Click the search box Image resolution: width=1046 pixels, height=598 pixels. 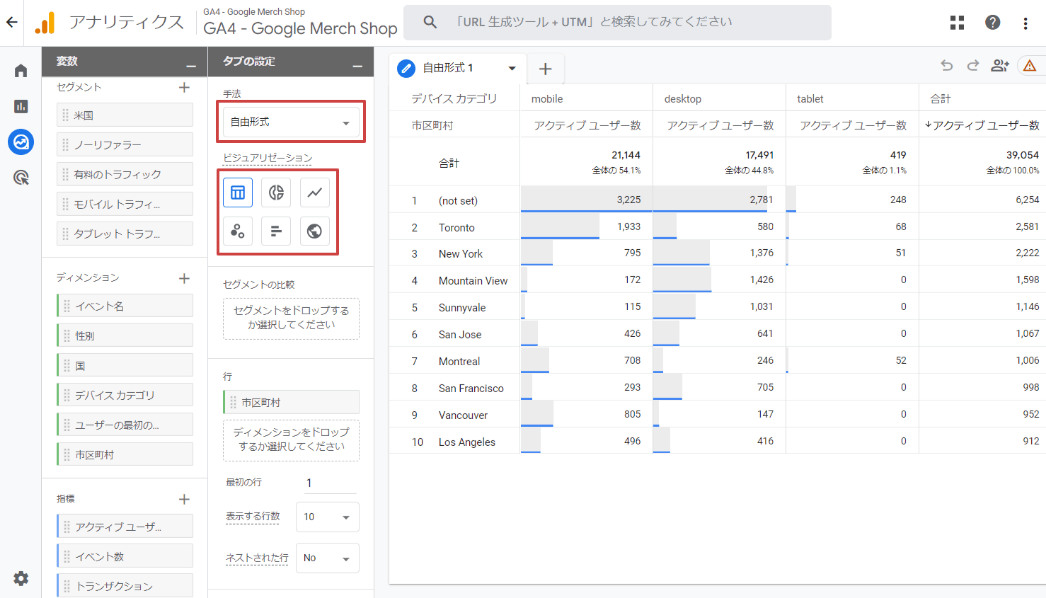click(x=617, y=23)
